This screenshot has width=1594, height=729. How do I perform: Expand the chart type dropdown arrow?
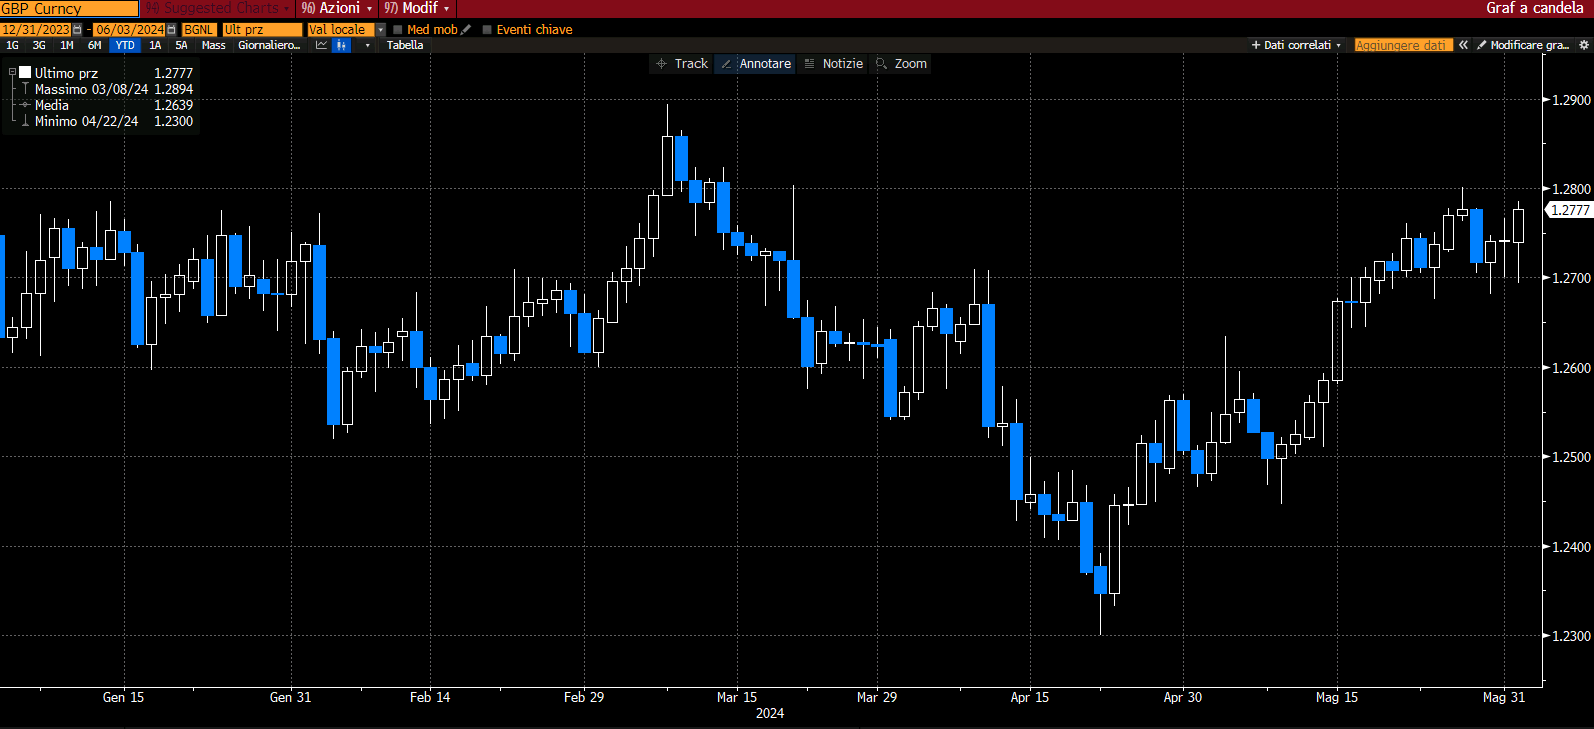tap(367, 45)
